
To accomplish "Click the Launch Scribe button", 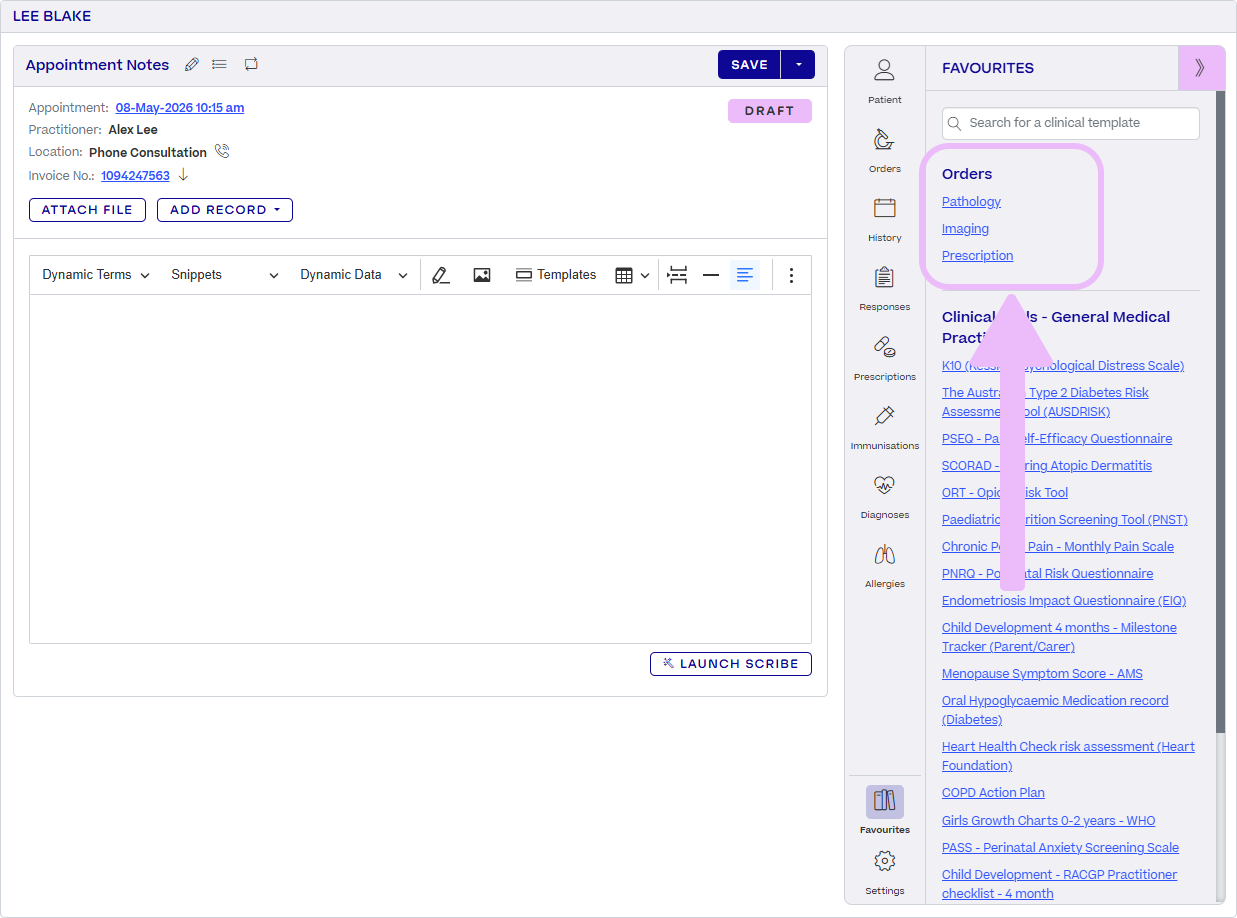I will tap(731, 664).
